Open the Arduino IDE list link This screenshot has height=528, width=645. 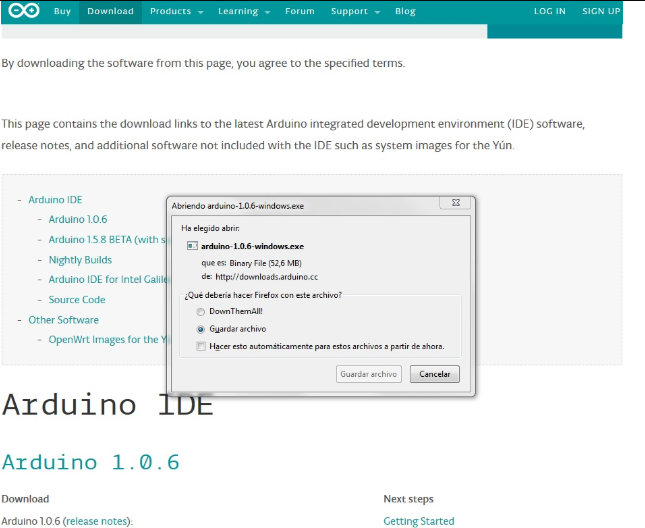click(x=55, y=200)
